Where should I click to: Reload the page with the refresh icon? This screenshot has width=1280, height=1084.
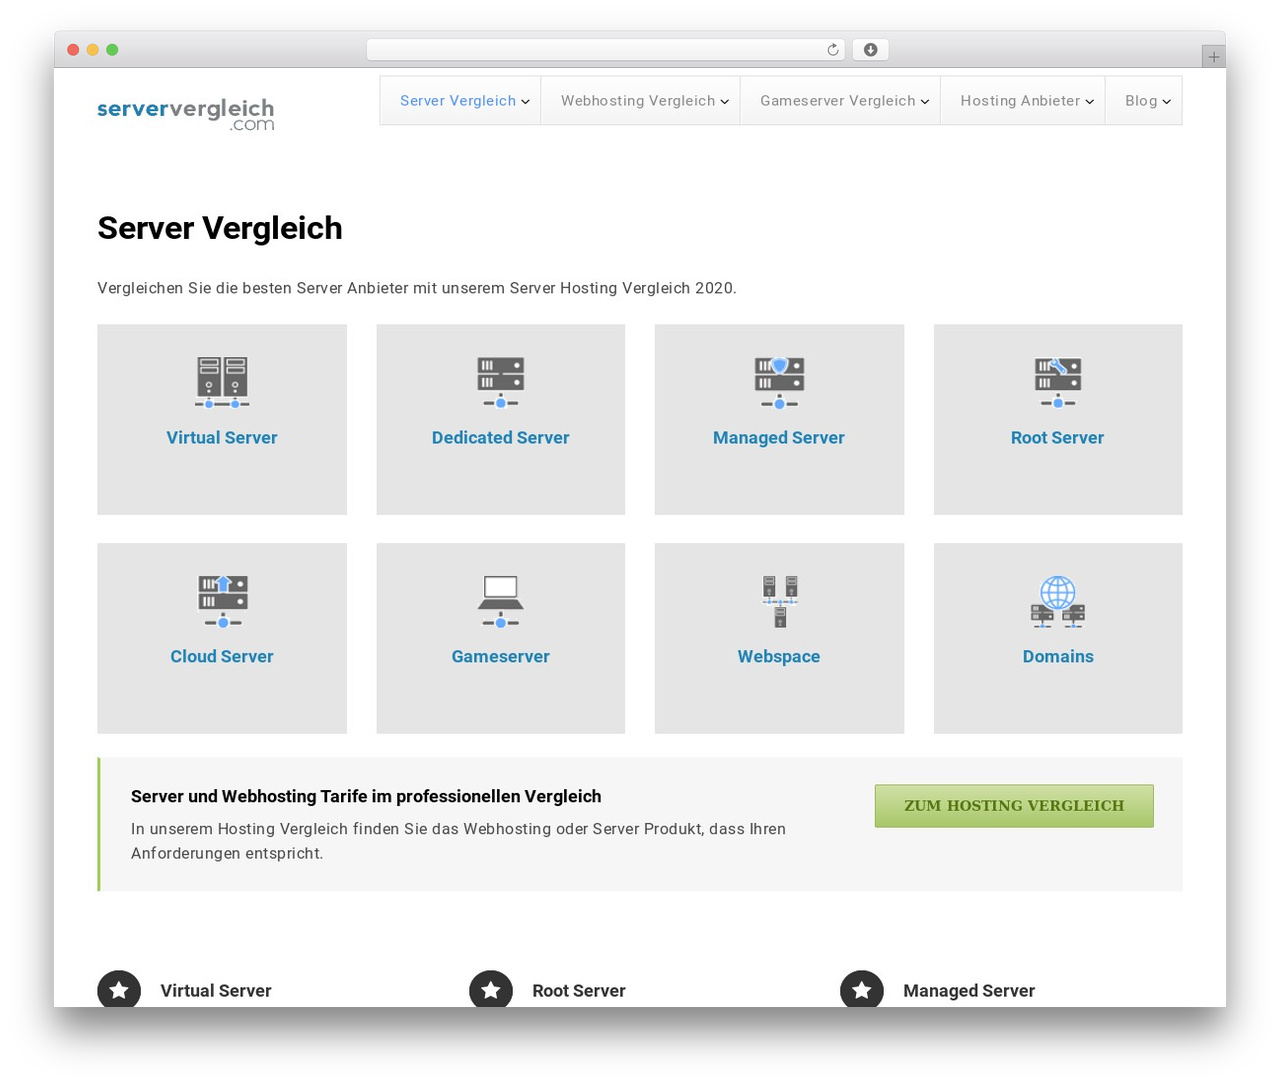(832, 50)
